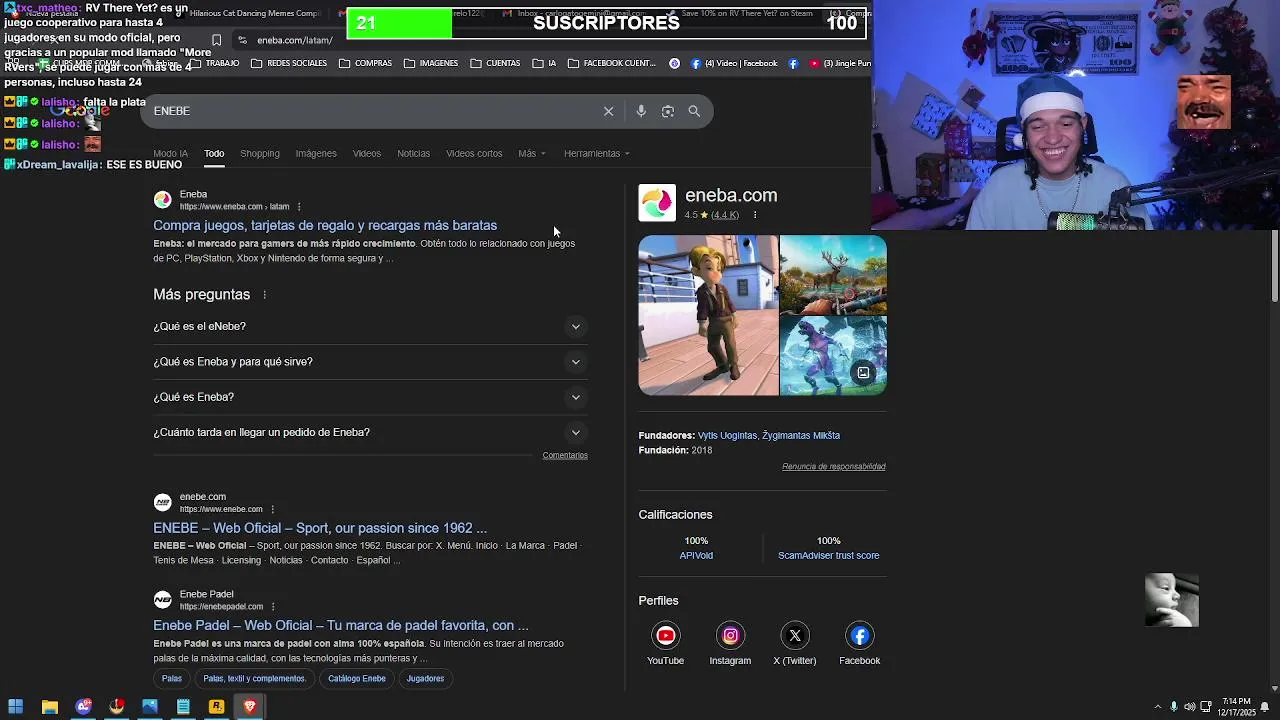Viewport: 1280px width, 720px height.
Task: Open more images via the gallery icon
Action: pos(864,373)
